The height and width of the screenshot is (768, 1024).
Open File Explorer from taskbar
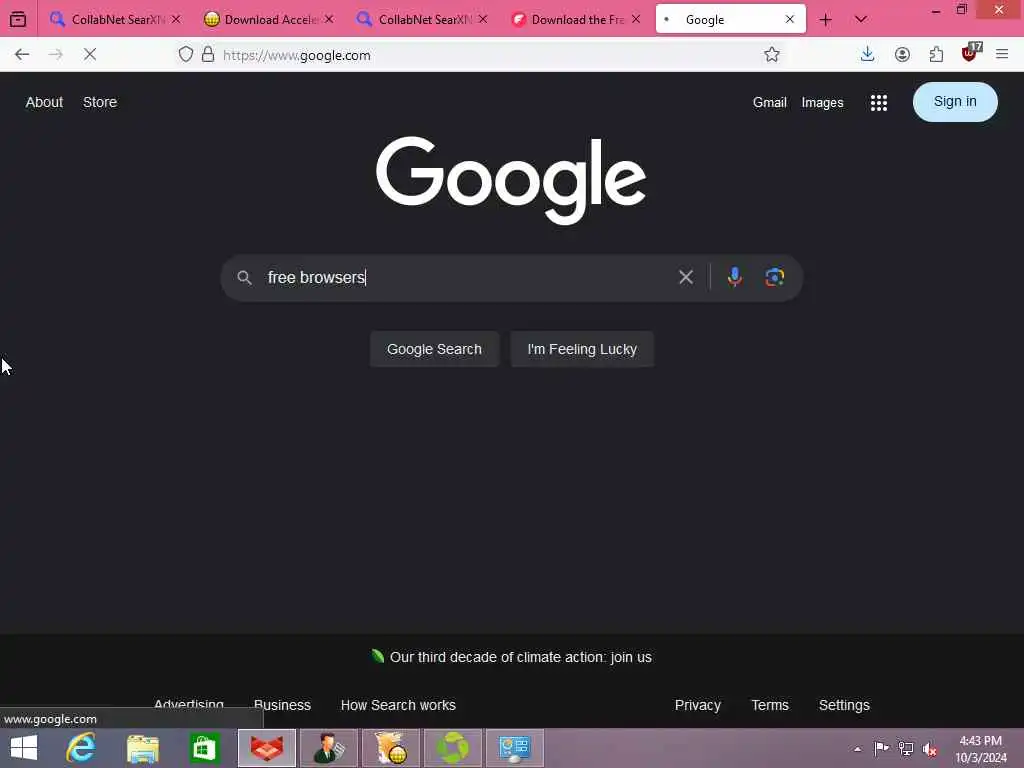point(143,748)
